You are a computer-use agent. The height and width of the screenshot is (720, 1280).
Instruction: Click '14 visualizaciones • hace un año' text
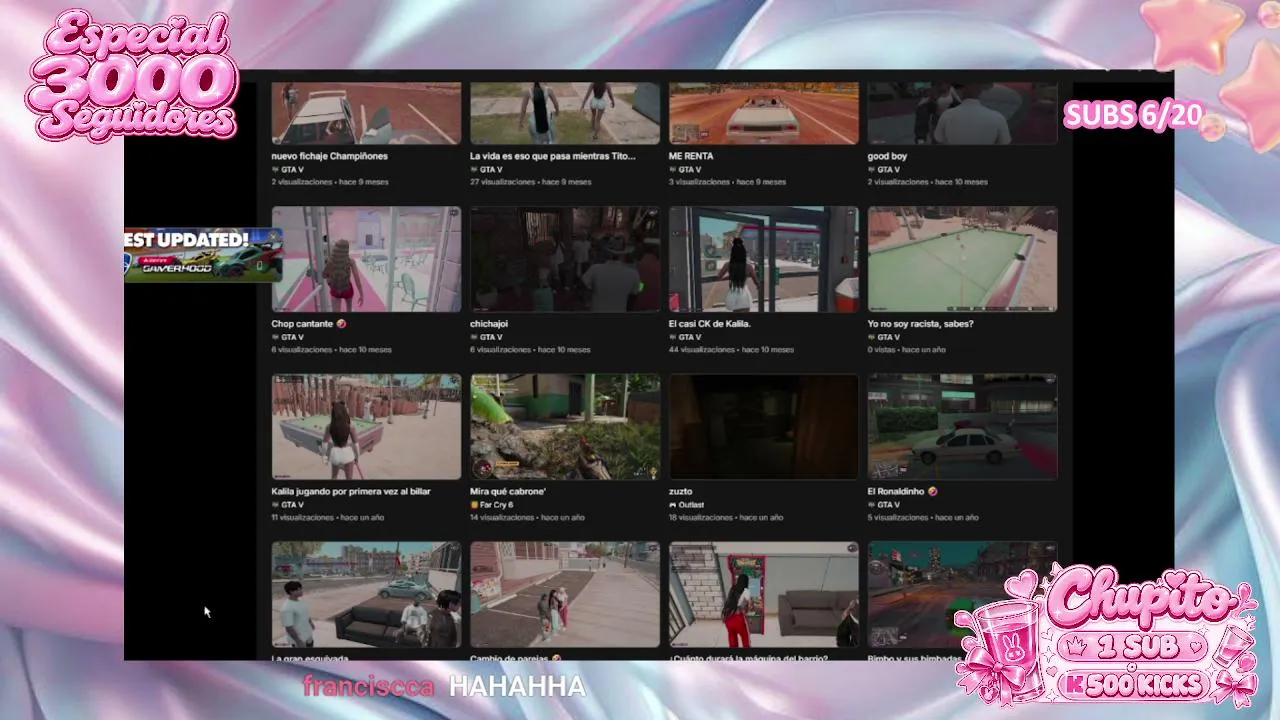(527, 518)
